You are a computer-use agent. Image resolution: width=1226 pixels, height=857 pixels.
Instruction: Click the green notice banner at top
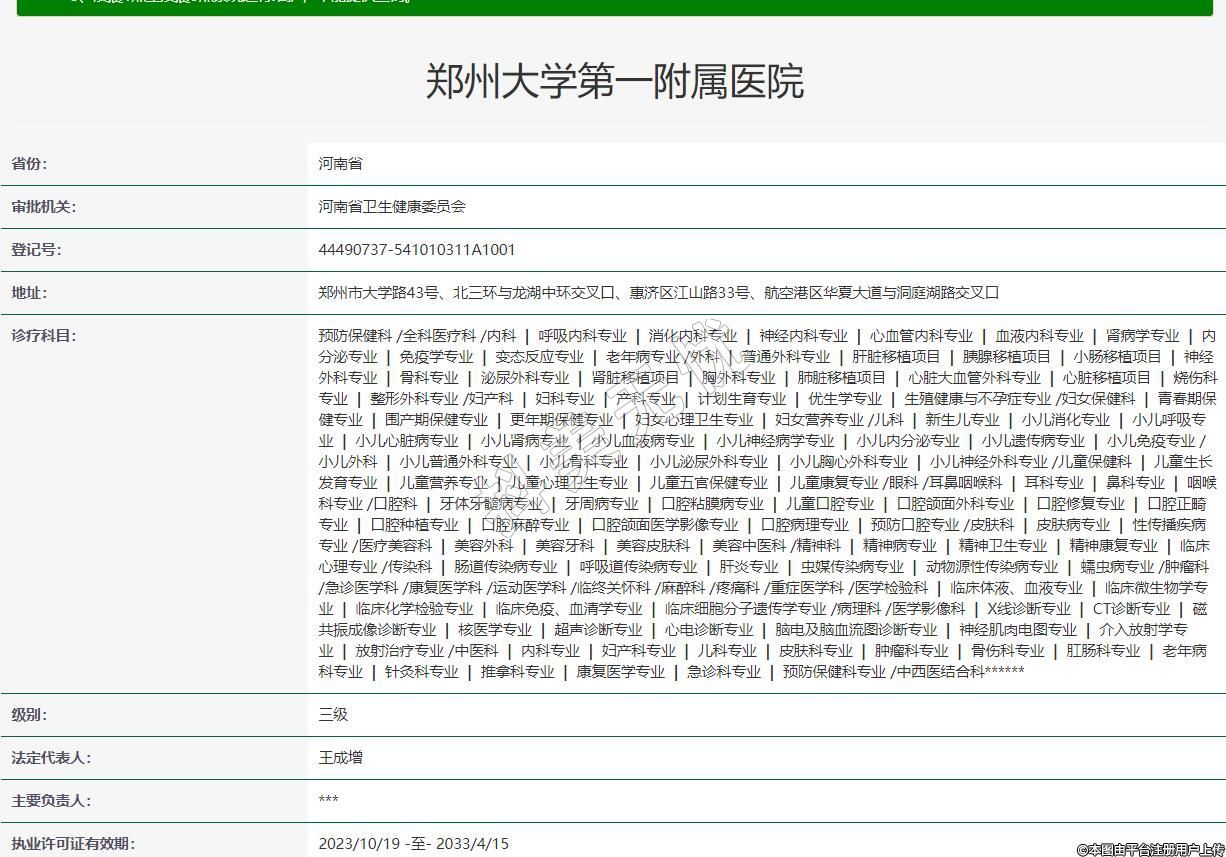(614, 5)
